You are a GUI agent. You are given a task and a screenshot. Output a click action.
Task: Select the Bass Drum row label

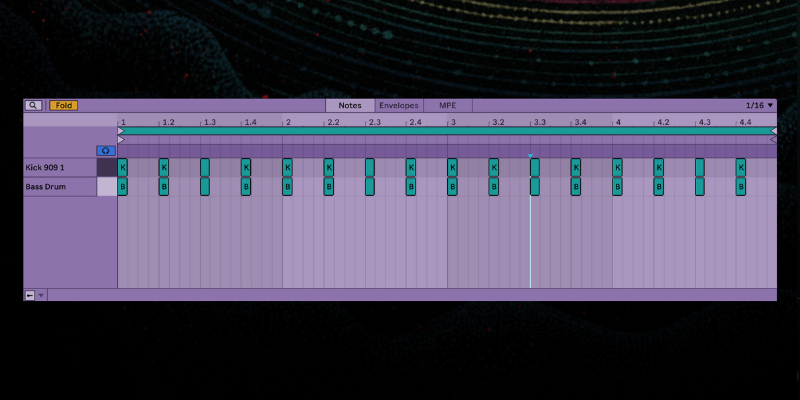[x=60, y=186]
